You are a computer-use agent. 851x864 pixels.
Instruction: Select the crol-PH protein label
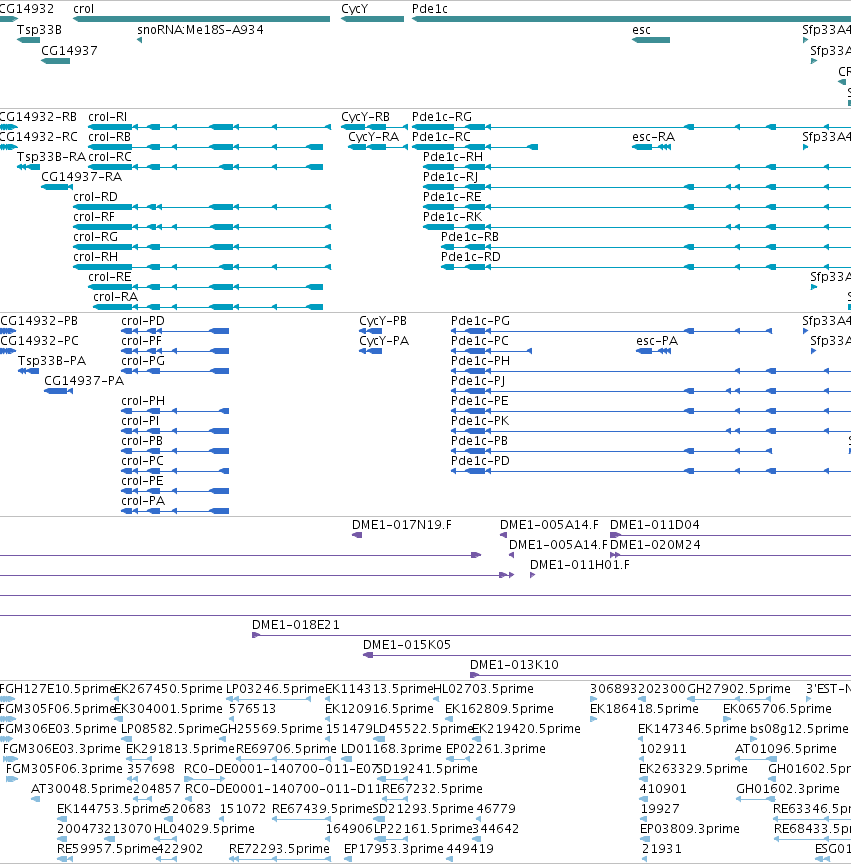143,401
